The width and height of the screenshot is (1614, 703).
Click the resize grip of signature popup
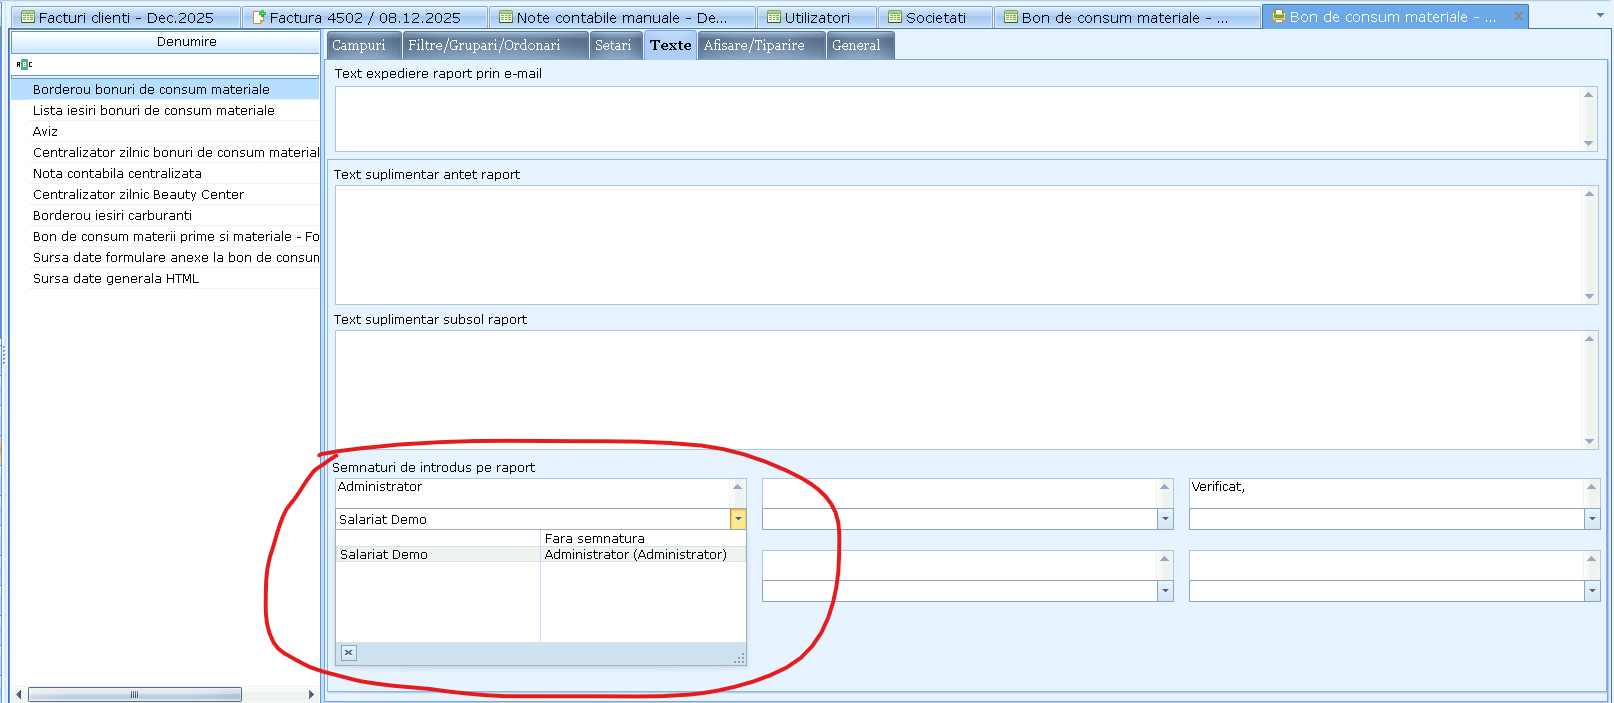click(x=739, y=658)
